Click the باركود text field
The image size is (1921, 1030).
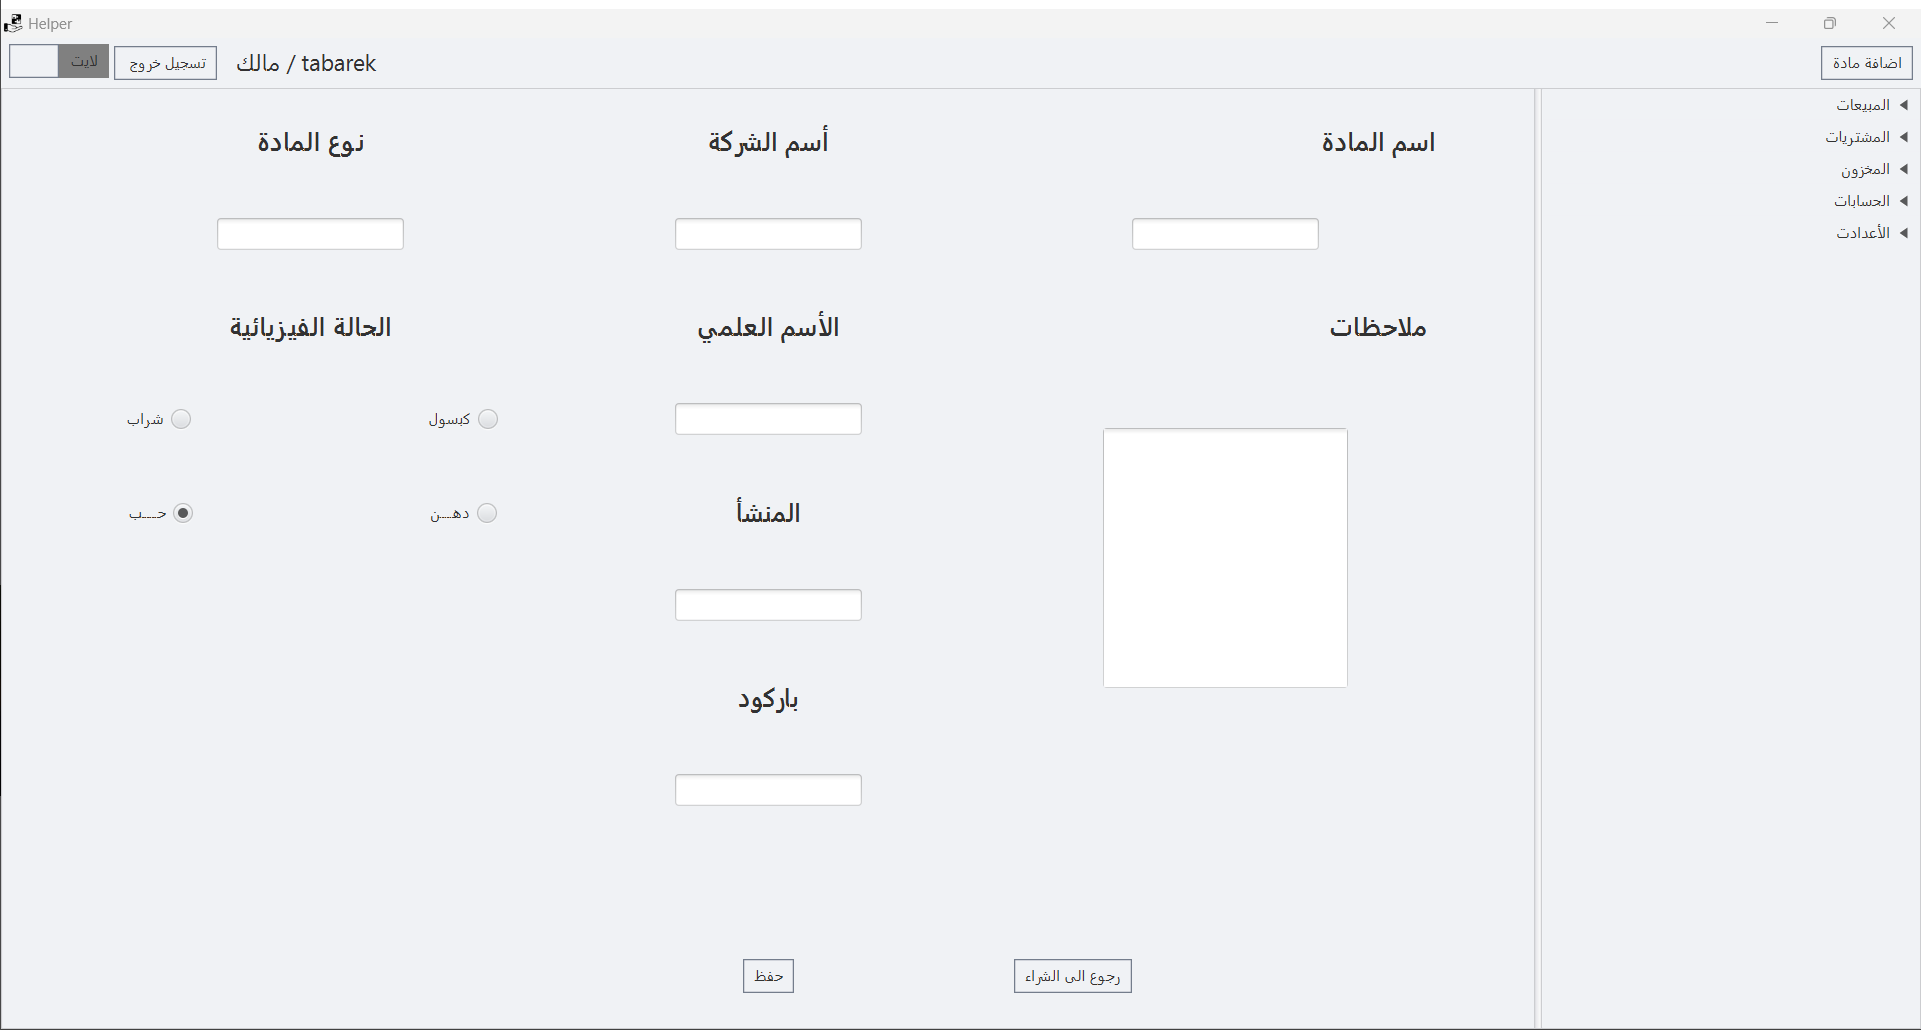[768, 790]
